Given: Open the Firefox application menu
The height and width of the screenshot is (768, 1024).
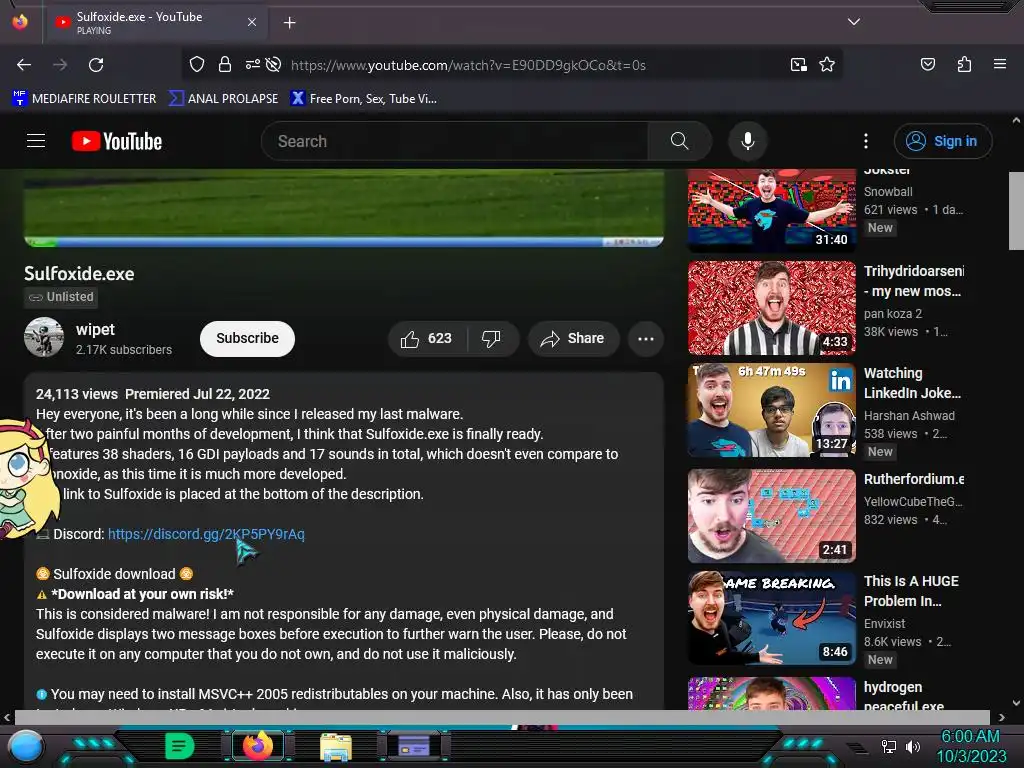Looking at the screenshot, I should coord(999,64).
